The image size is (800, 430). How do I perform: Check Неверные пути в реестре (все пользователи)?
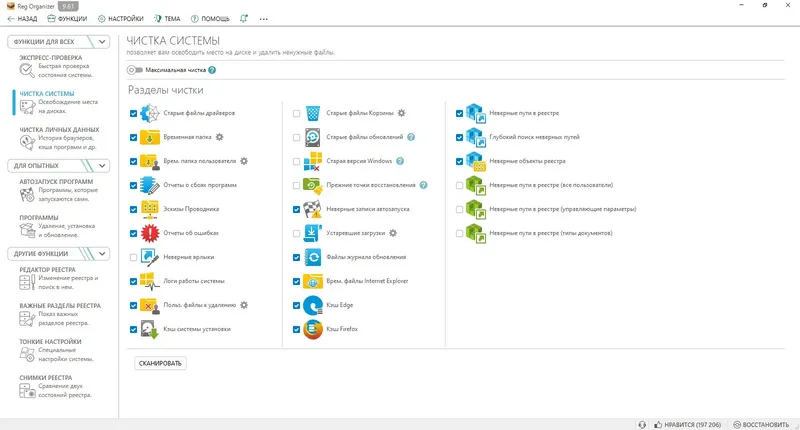(x=460, y=186)
